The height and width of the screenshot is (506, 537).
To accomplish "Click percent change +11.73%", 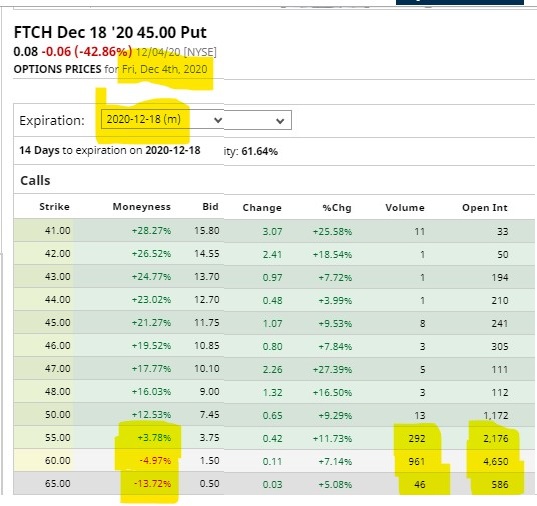I will [x=332, y=439].
